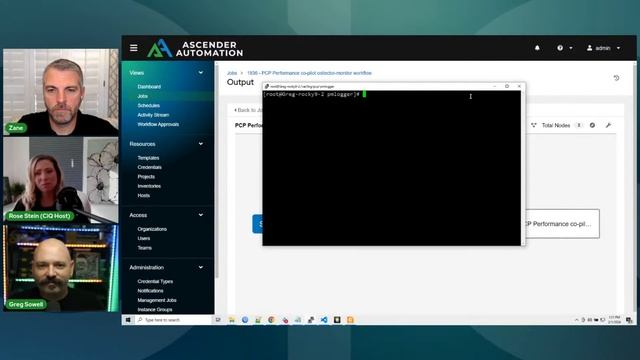Open Chrome from the taskbar
The width and height of the screenshot is (640, 360).
(271, 320)
